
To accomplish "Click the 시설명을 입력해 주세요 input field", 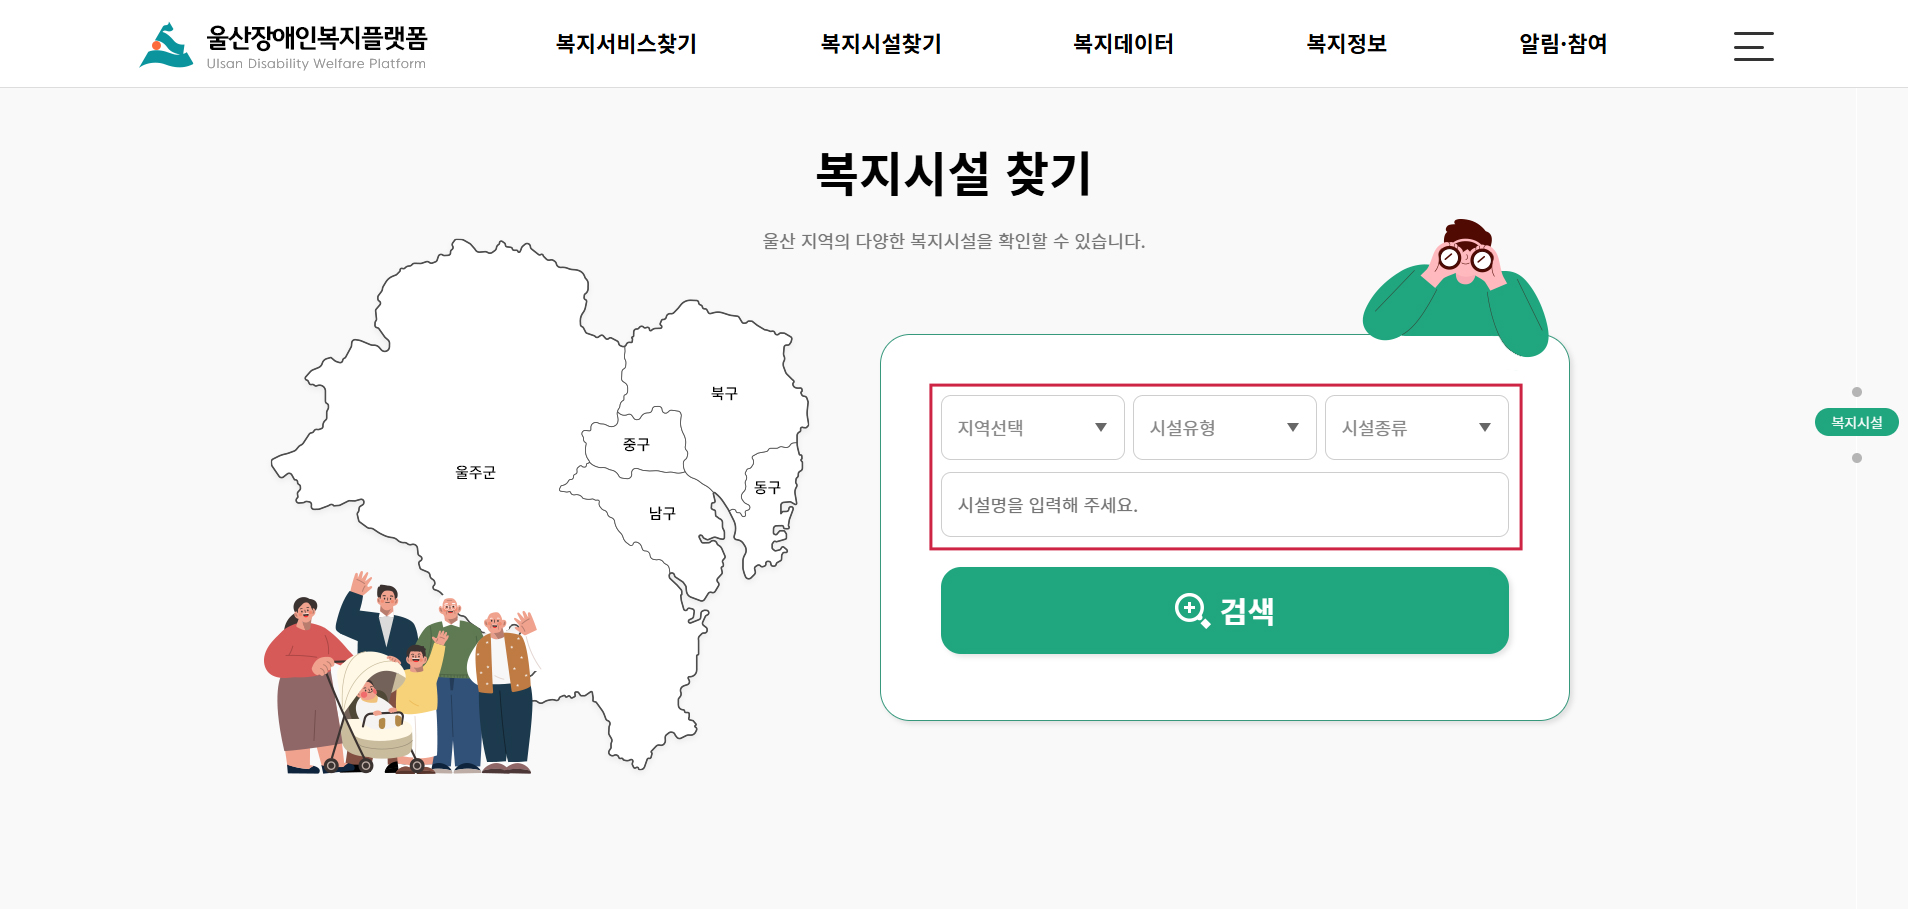I will pos(1225,505).
